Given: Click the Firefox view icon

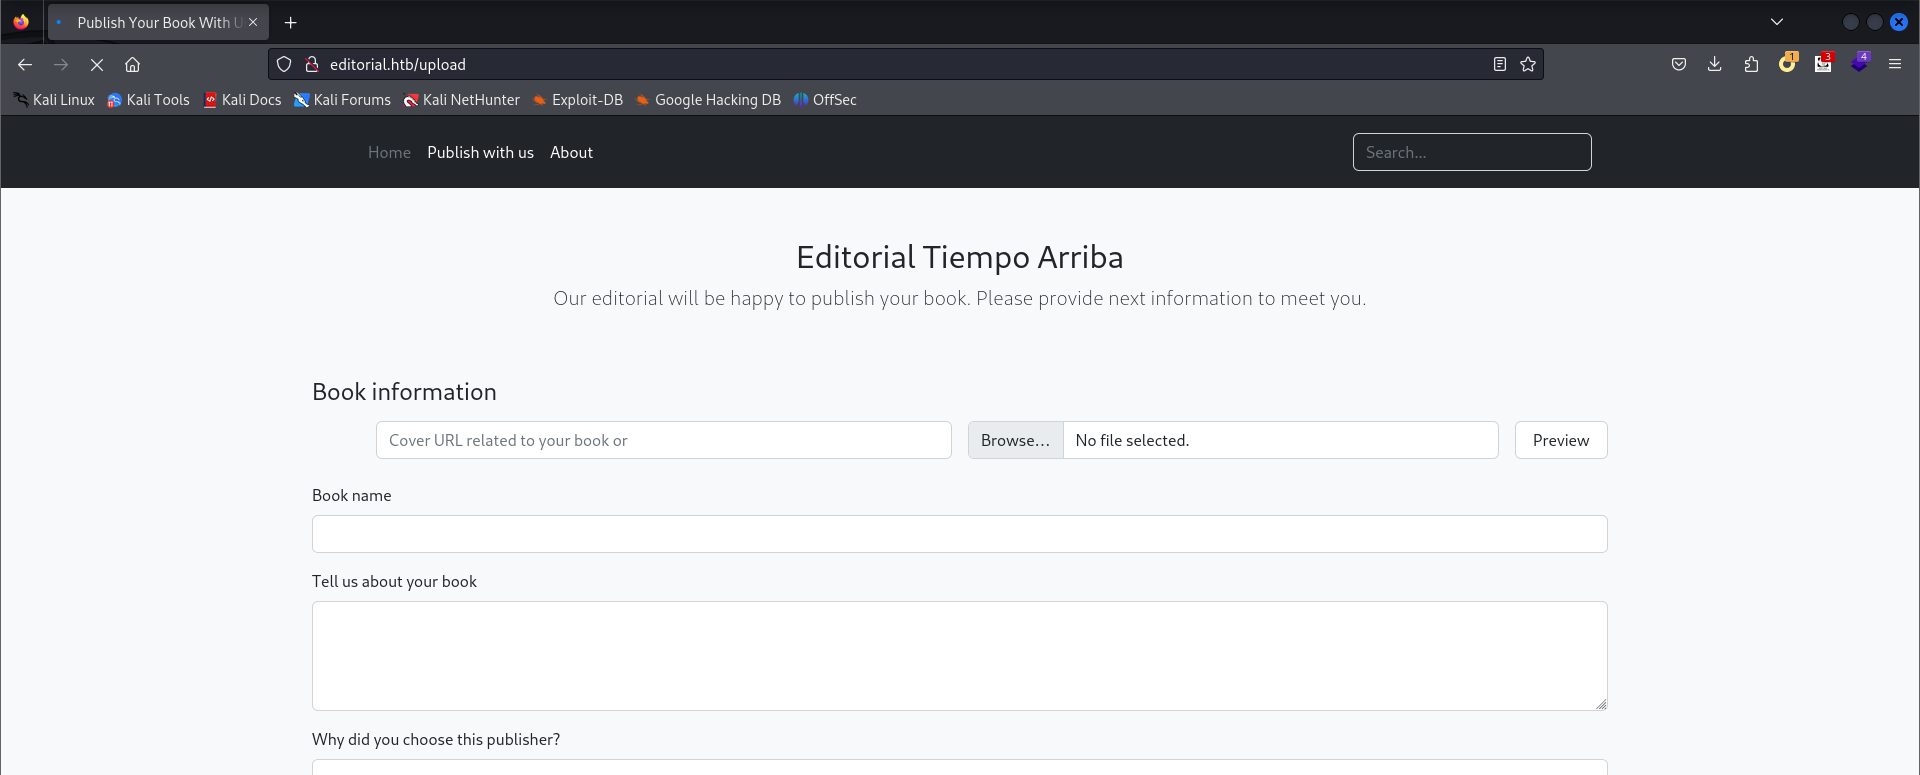Looking at the screenshot, I should [x=21, y=22].
